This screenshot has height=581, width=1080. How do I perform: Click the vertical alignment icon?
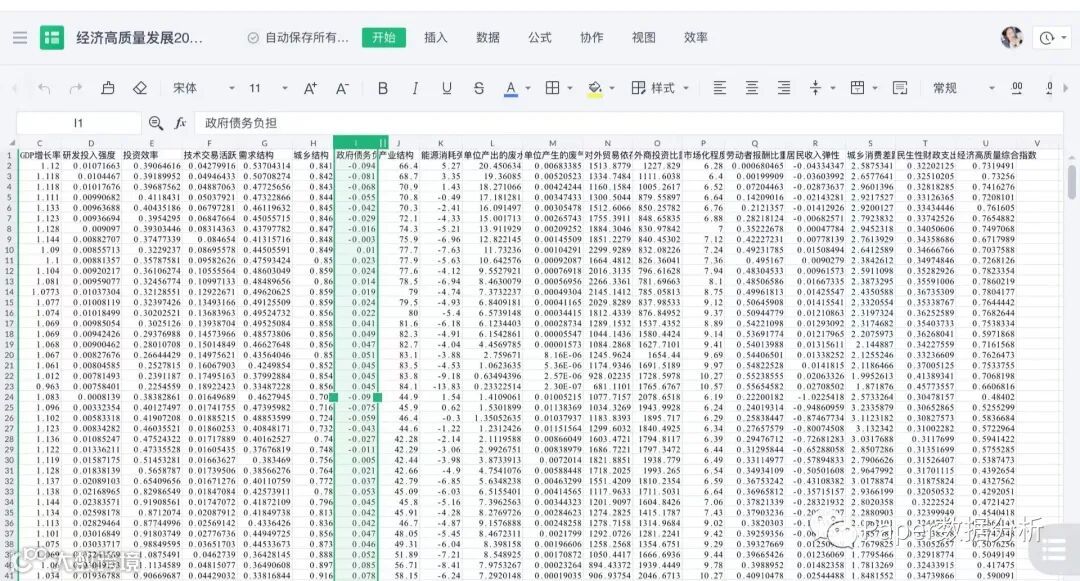[x=816, y=88]
